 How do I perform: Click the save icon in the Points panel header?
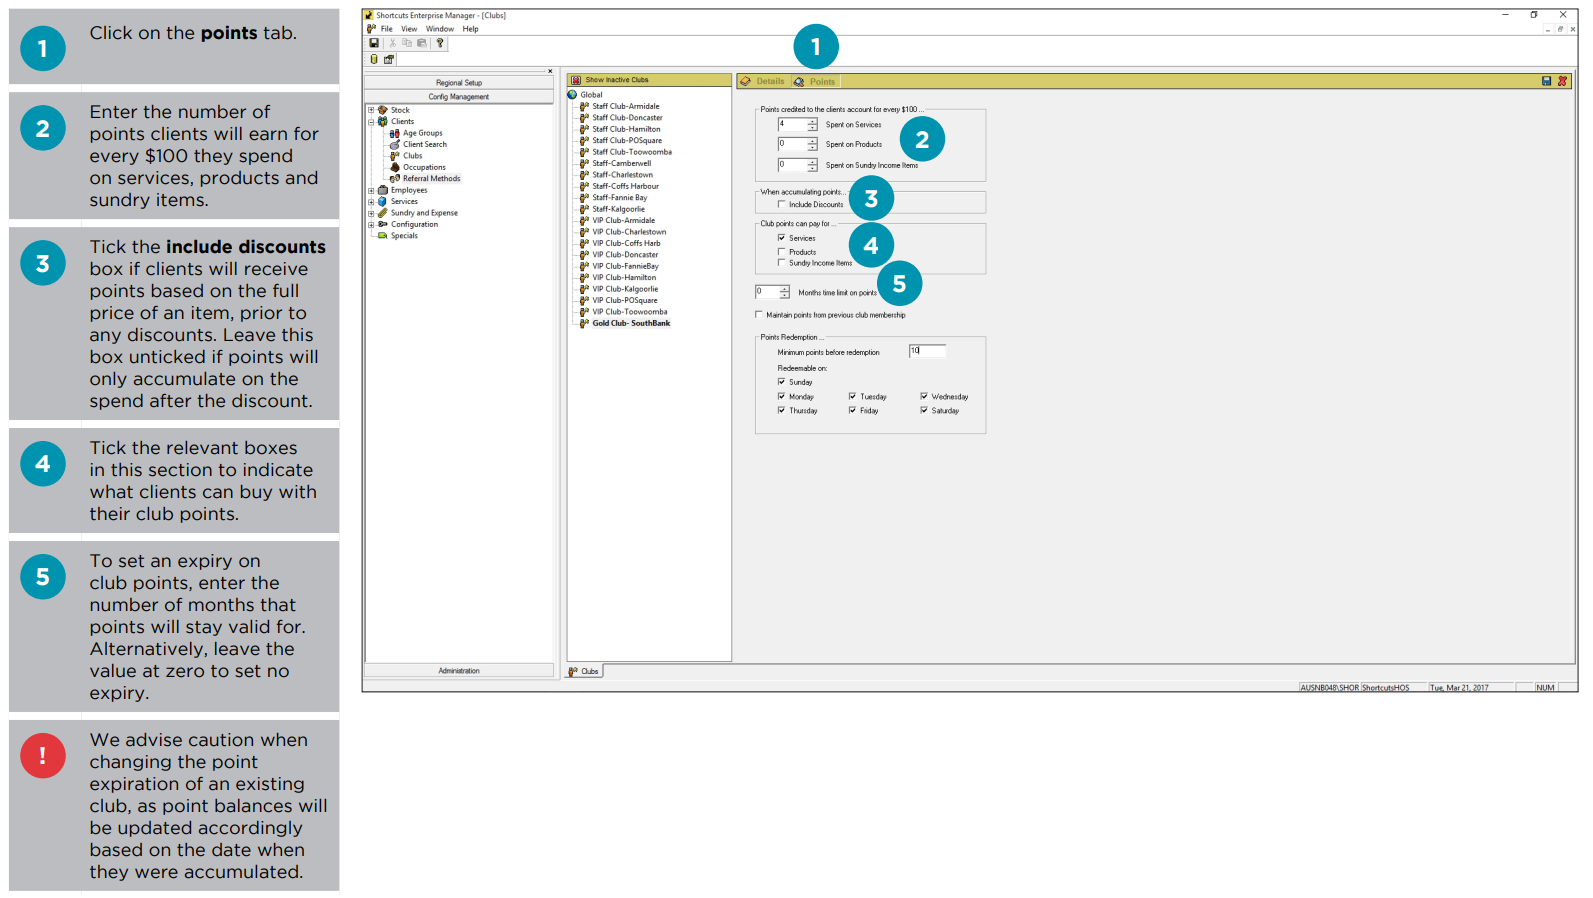tap(1546, 81)
